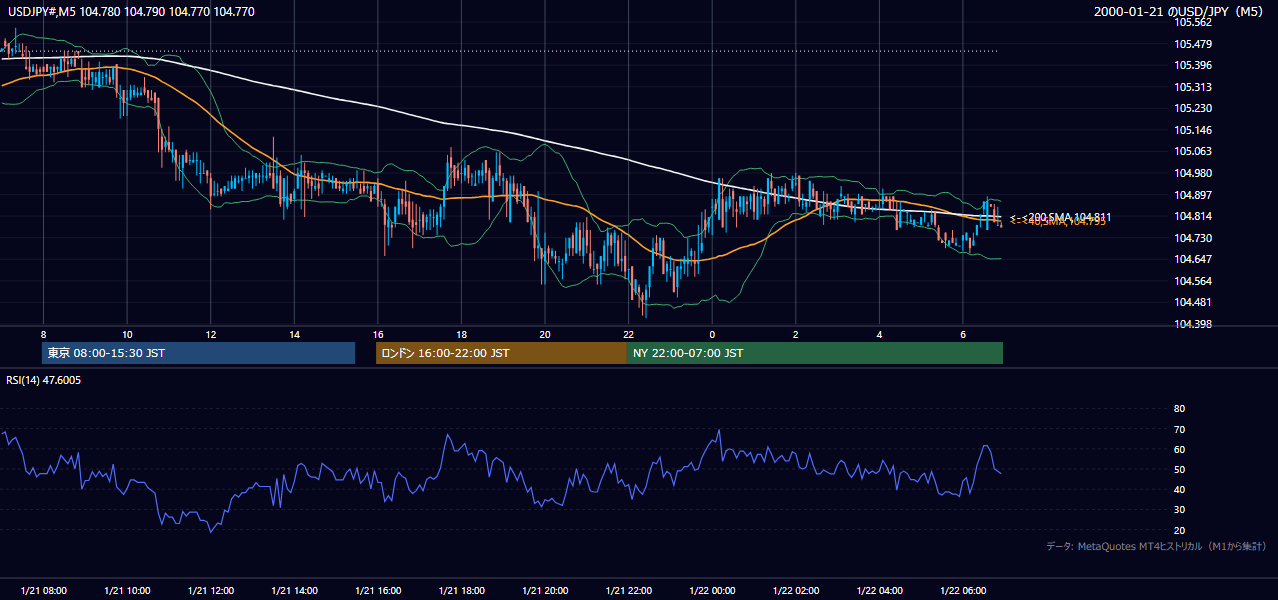Image resolution: width=1278 pixels, height=600 pixels.
Task: Click price level 104.980 on the price axis
Action: pos(1192,173)
